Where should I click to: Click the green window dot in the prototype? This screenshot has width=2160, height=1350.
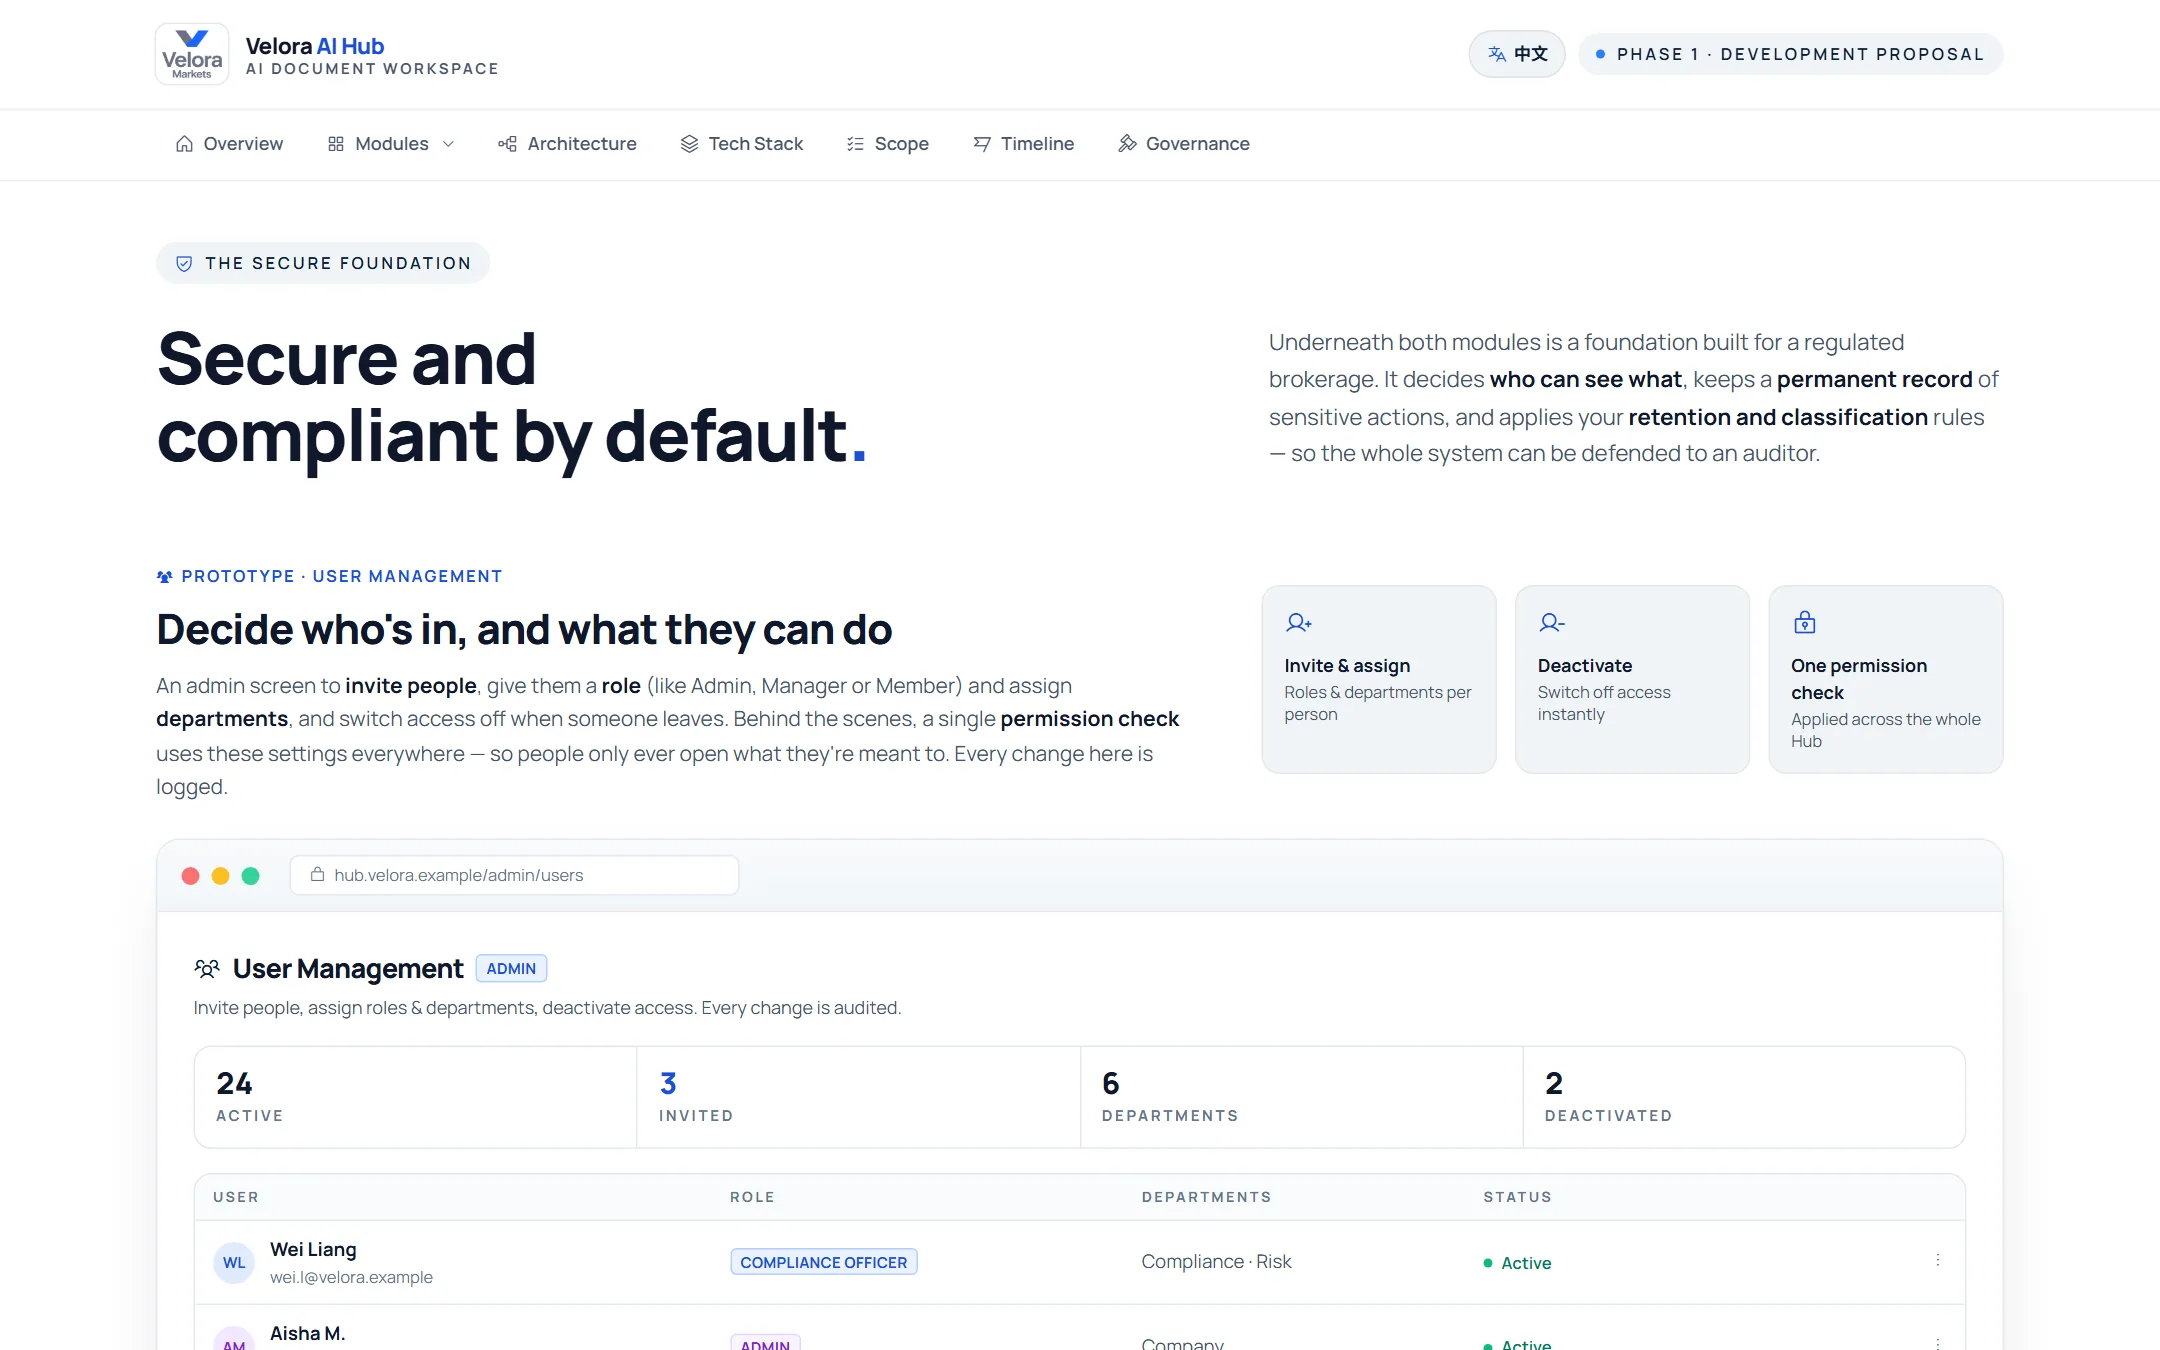[250, 876]
